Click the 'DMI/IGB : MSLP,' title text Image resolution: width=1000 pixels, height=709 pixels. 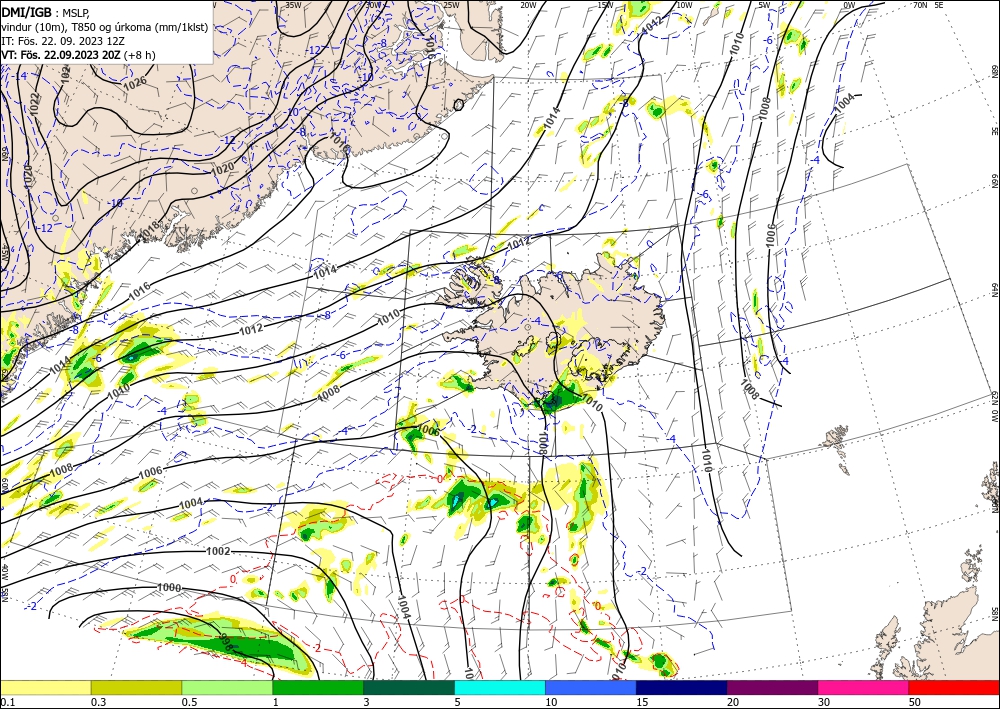[45, 11]
